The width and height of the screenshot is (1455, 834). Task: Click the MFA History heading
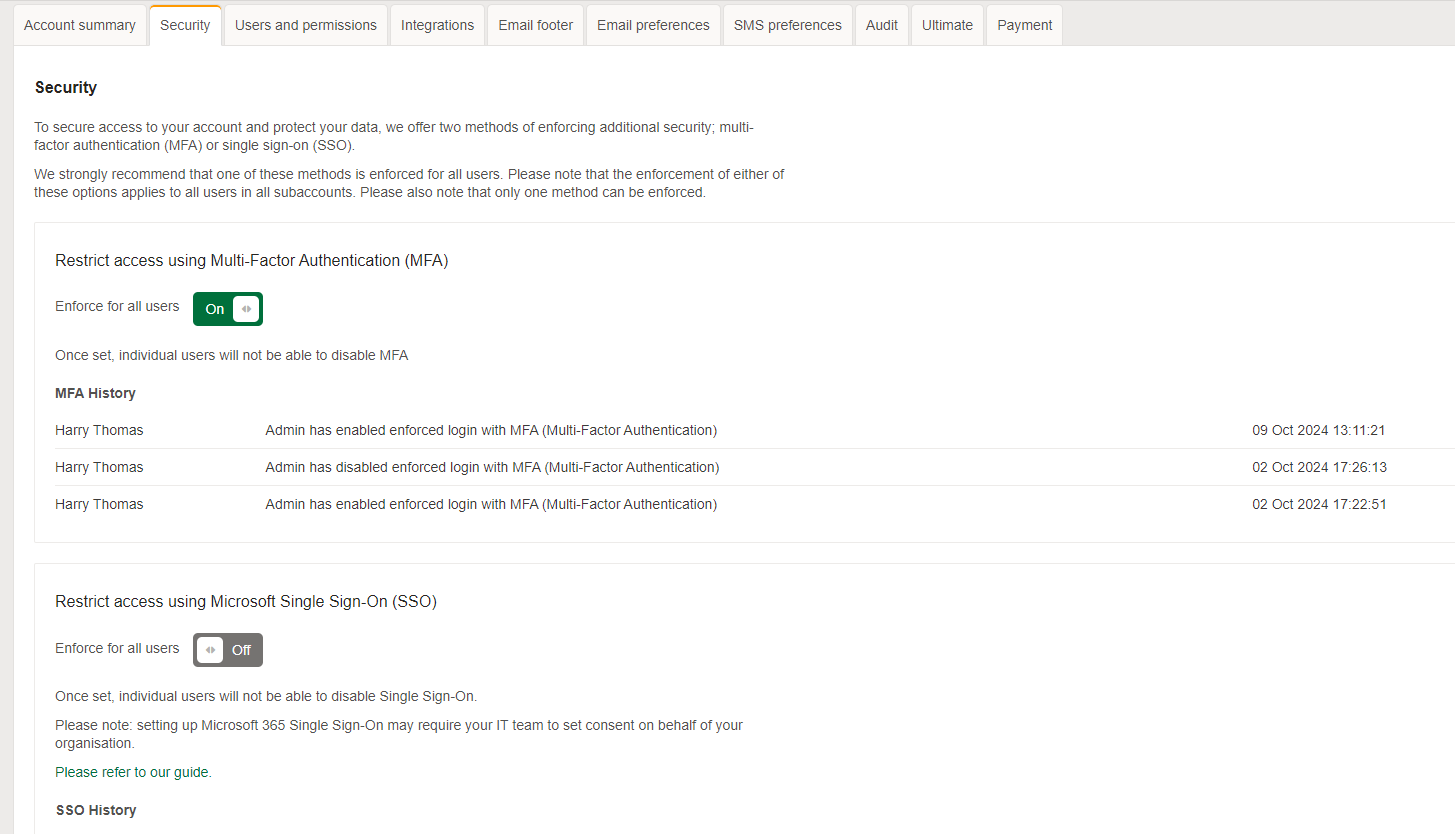(95, 393)
